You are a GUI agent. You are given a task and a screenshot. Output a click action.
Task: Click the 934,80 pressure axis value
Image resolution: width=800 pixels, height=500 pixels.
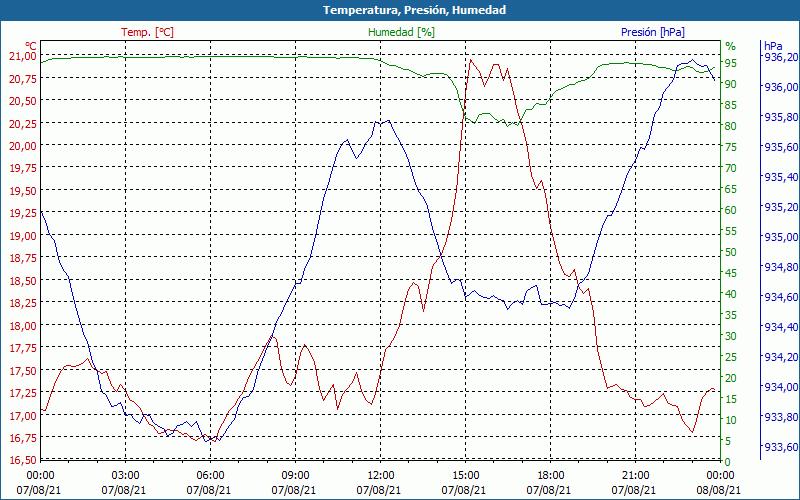(781, 267)
